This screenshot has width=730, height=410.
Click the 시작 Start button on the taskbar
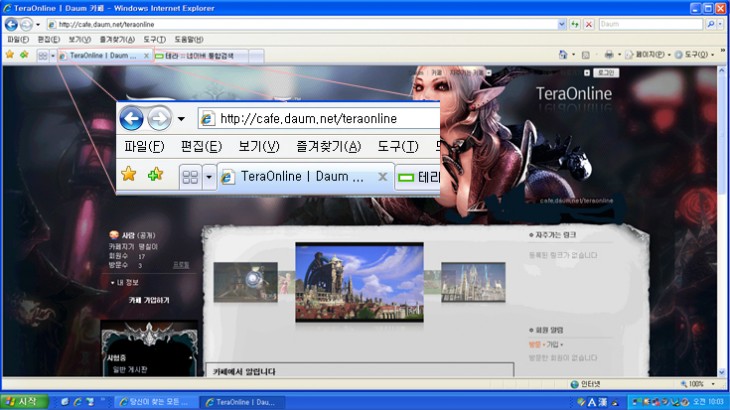click(24, 402)
